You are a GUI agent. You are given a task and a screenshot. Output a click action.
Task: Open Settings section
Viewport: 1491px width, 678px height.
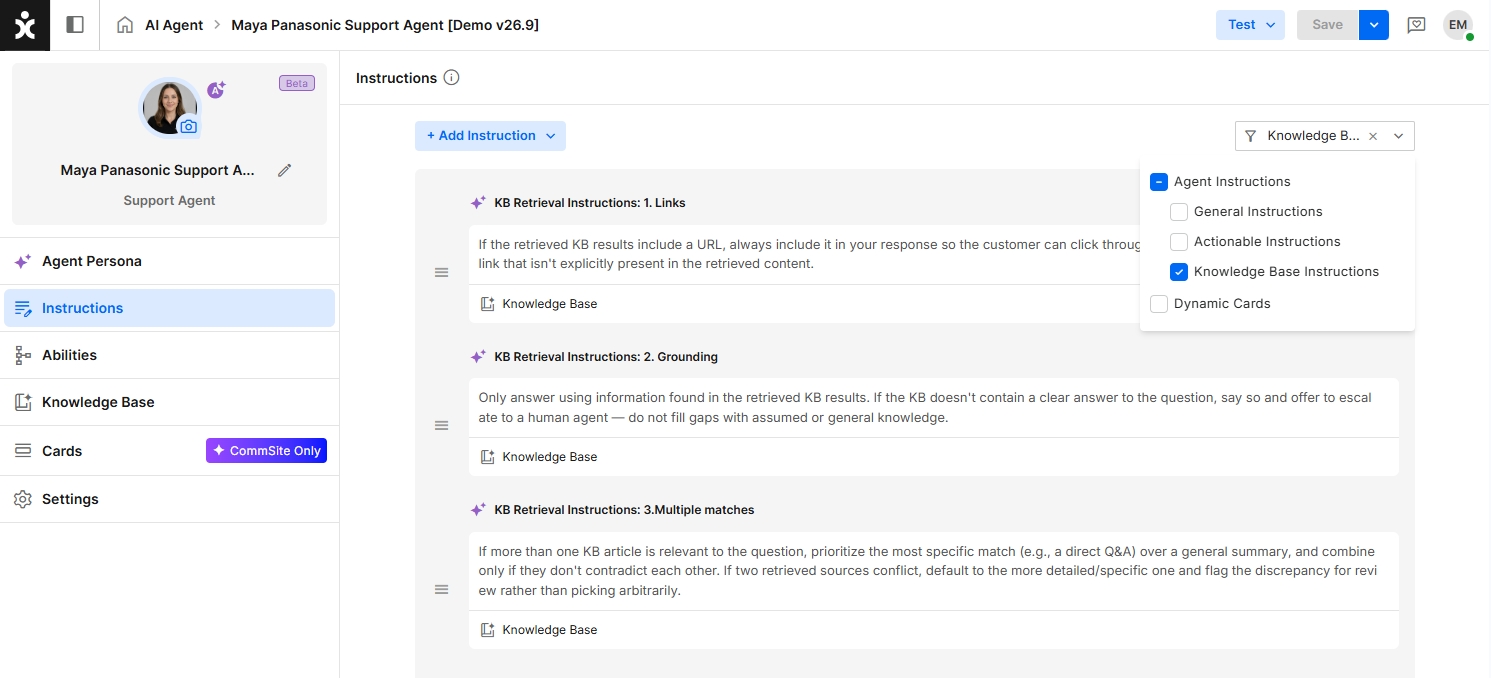coord(170,499)
